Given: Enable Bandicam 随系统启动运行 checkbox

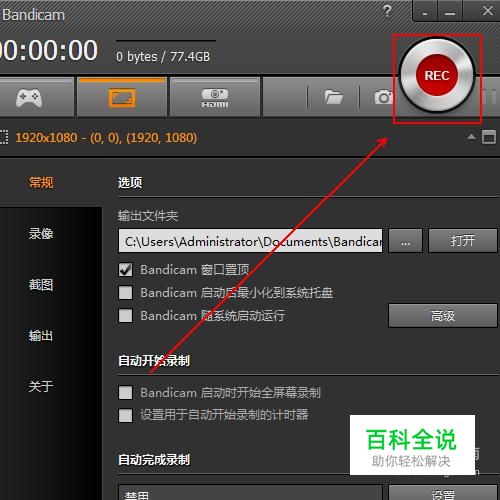Looking at the screenshot, I should 125,315.
